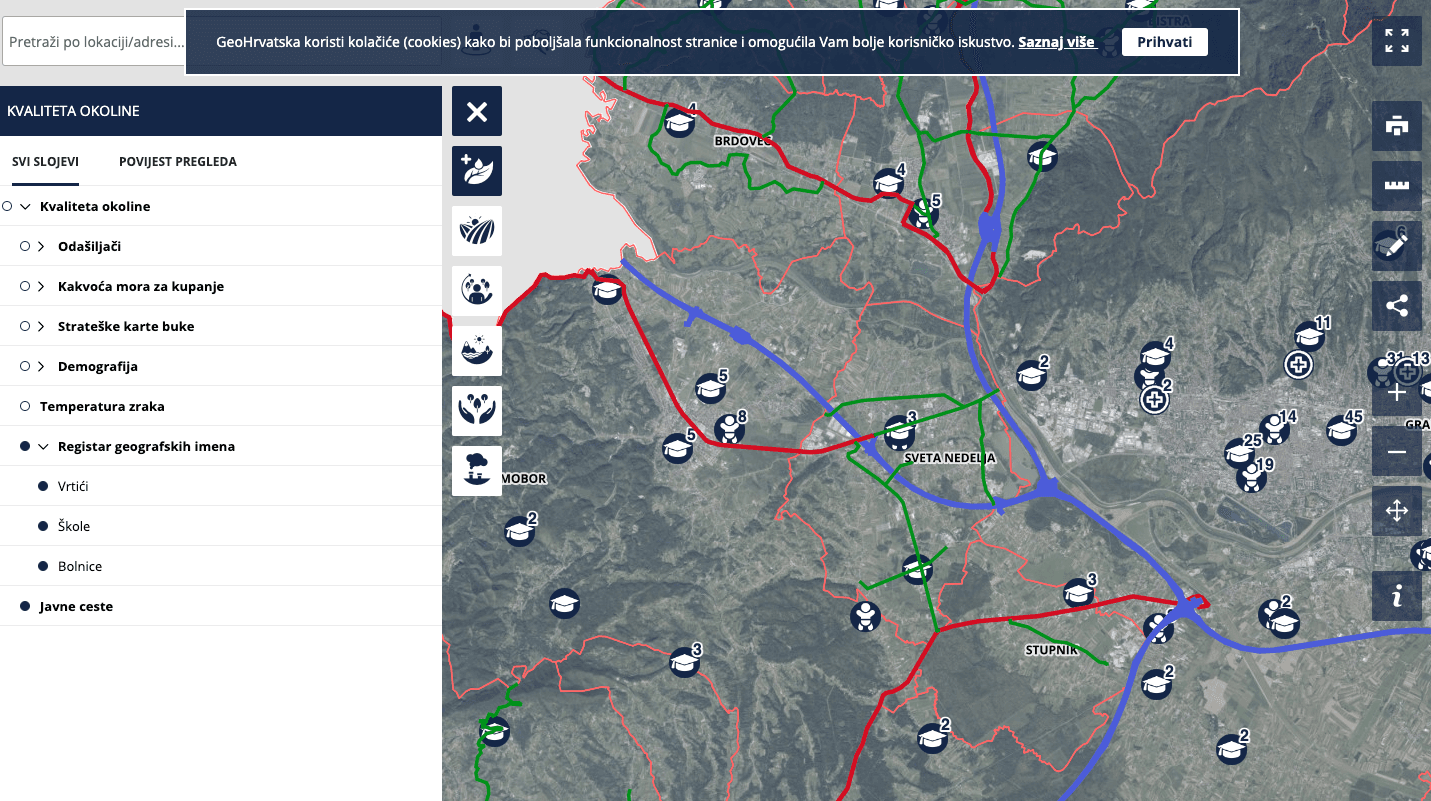
Task: Click the Odašiljači group label
Action: click(89, 246)
